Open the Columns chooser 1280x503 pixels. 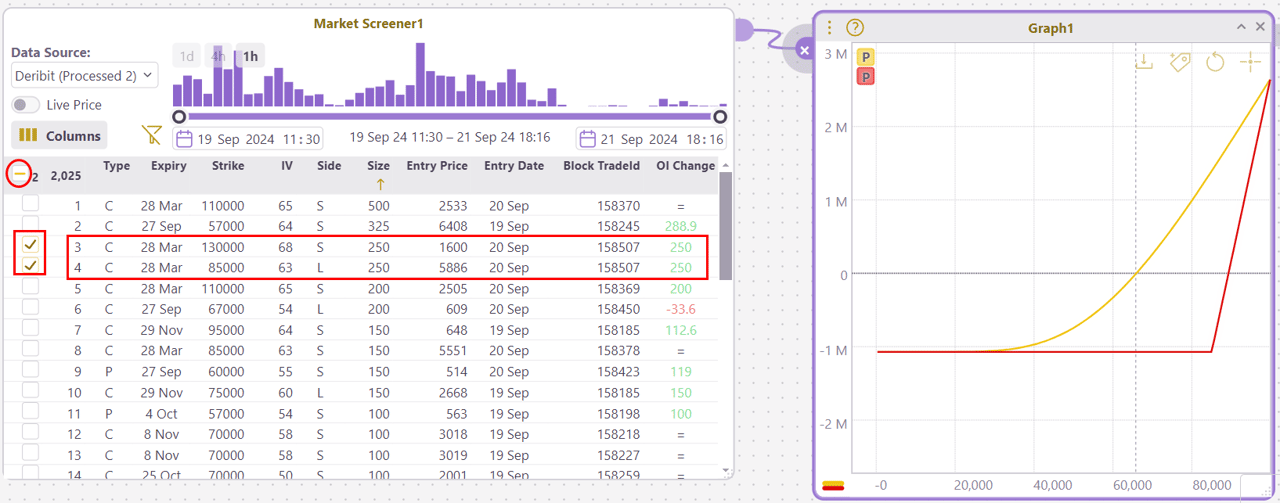(60, 135)
